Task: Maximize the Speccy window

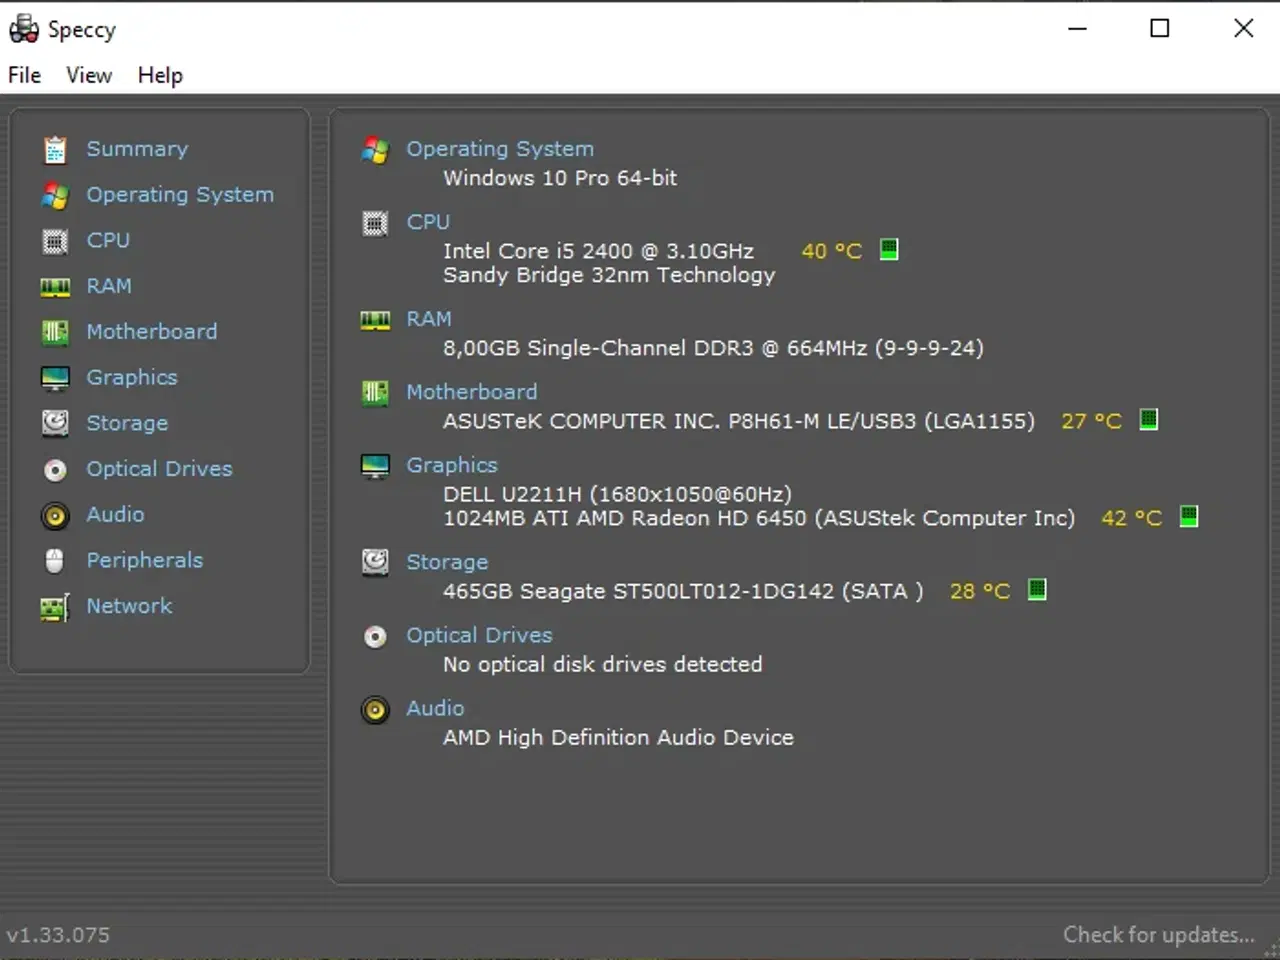Action: [1160, 28]
